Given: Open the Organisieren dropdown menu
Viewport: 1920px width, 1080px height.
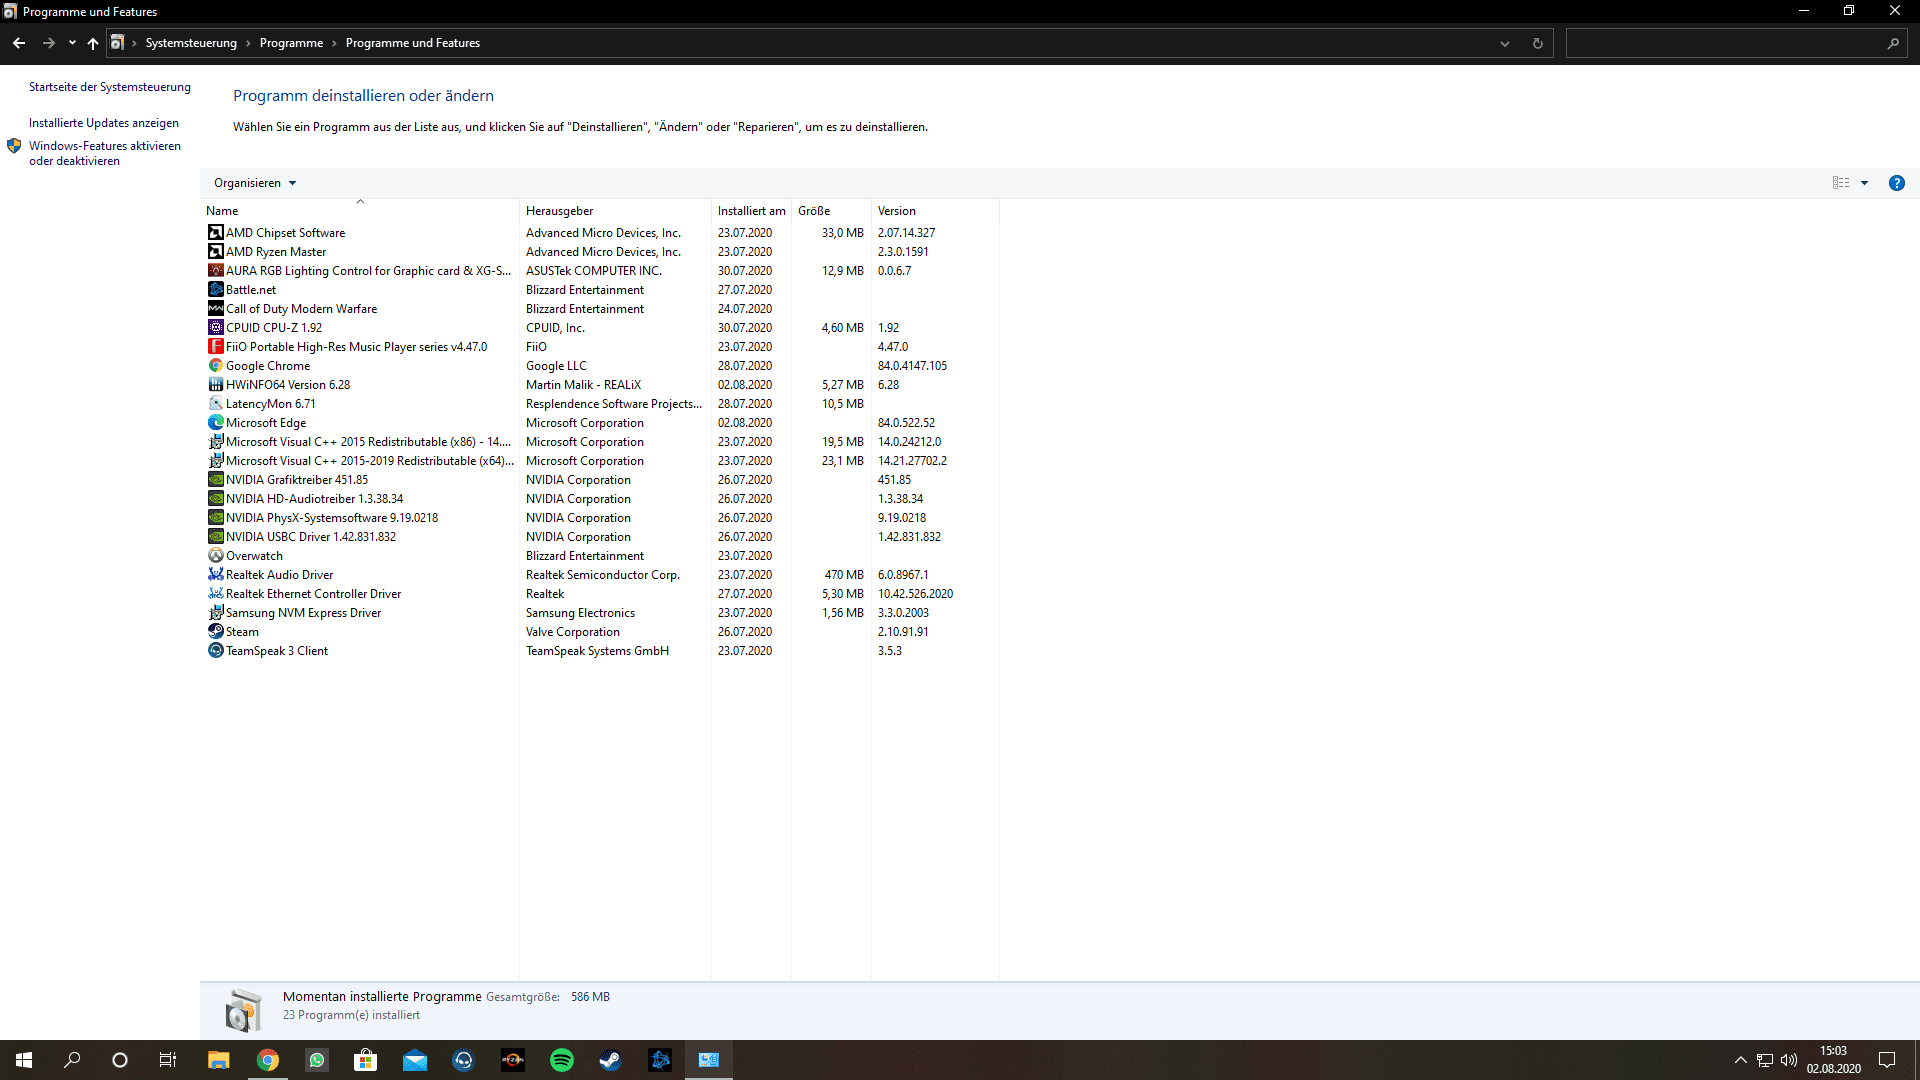Looking at the screenshot, I should [255, 183].
